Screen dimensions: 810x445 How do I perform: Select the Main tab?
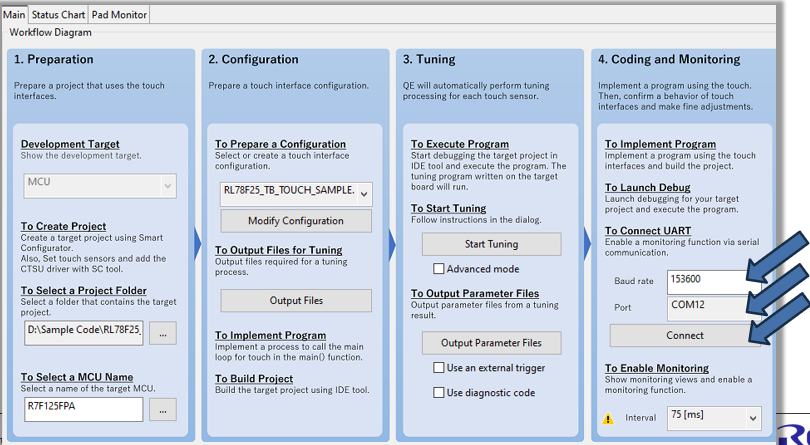pos(14,15)
